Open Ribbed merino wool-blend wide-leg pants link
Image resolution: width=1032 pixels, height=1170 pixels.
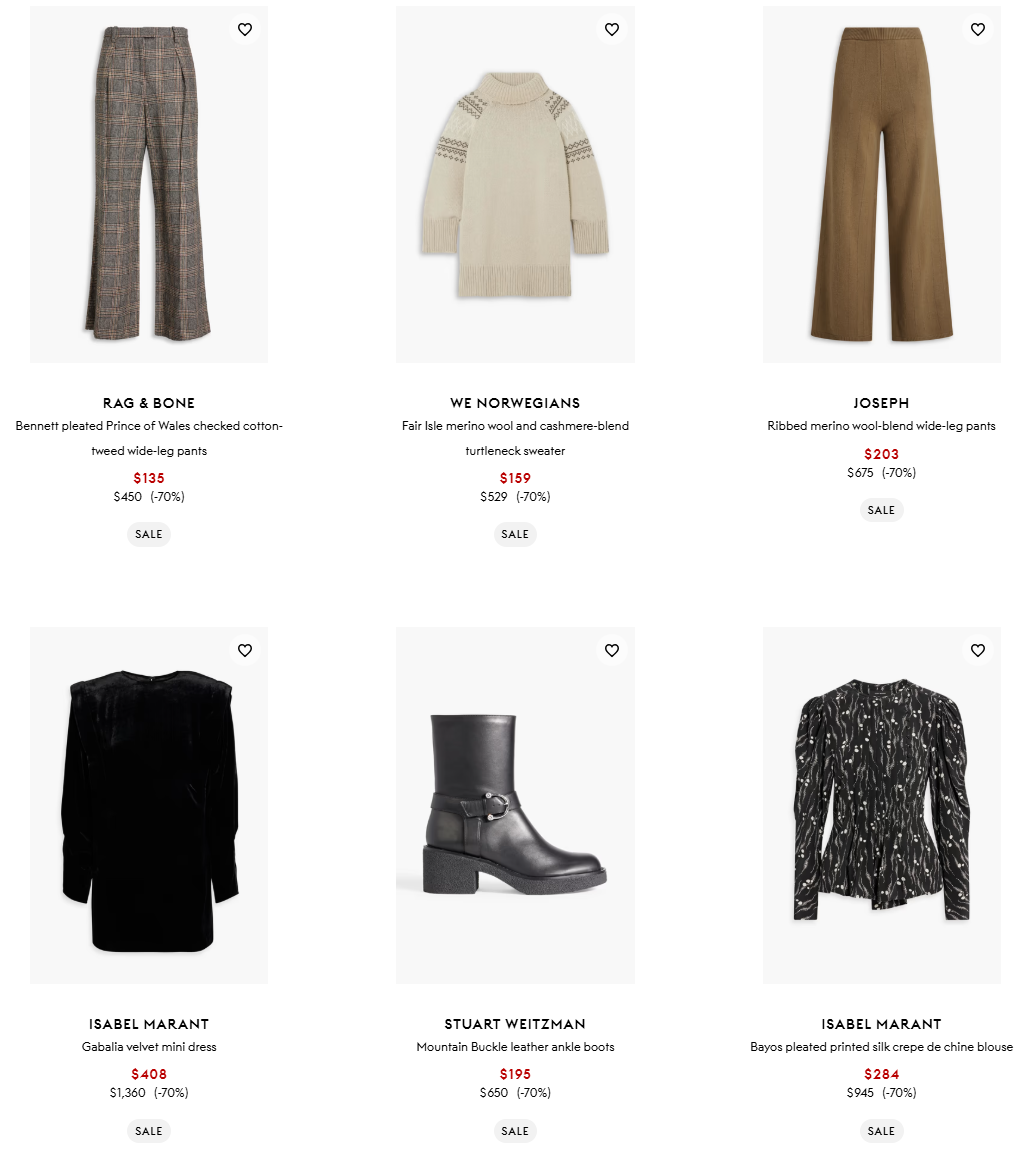pos(881,426)
